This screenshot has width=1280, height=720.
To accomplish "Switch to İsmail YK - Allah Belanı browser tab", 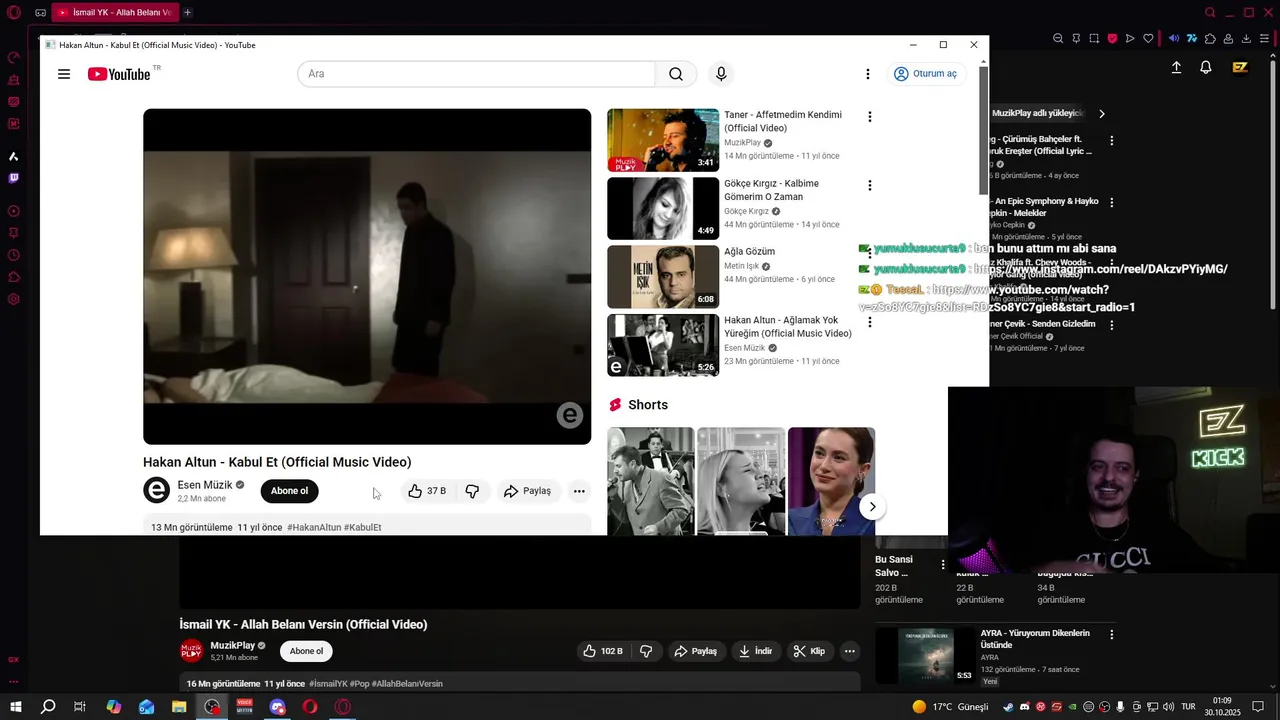I will click(x=113, y=12).
